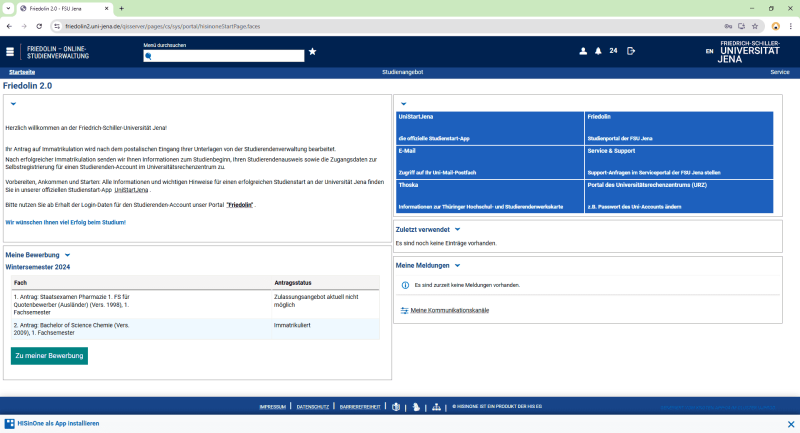Dismiss the app install banner
Viewport: 800px width, 433px height.
pos(791,424)
